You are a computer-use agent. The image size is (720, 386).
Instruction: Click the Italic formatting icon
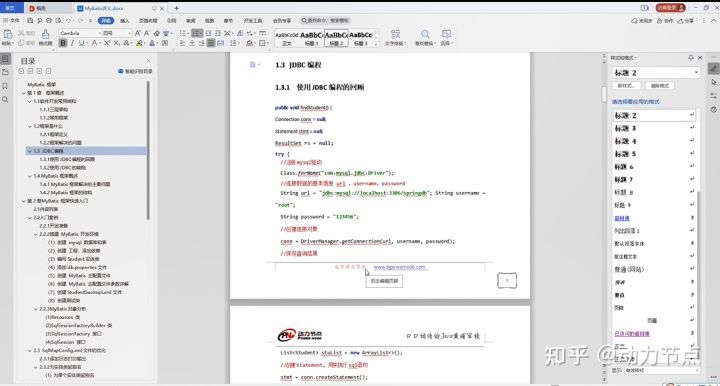72,43
